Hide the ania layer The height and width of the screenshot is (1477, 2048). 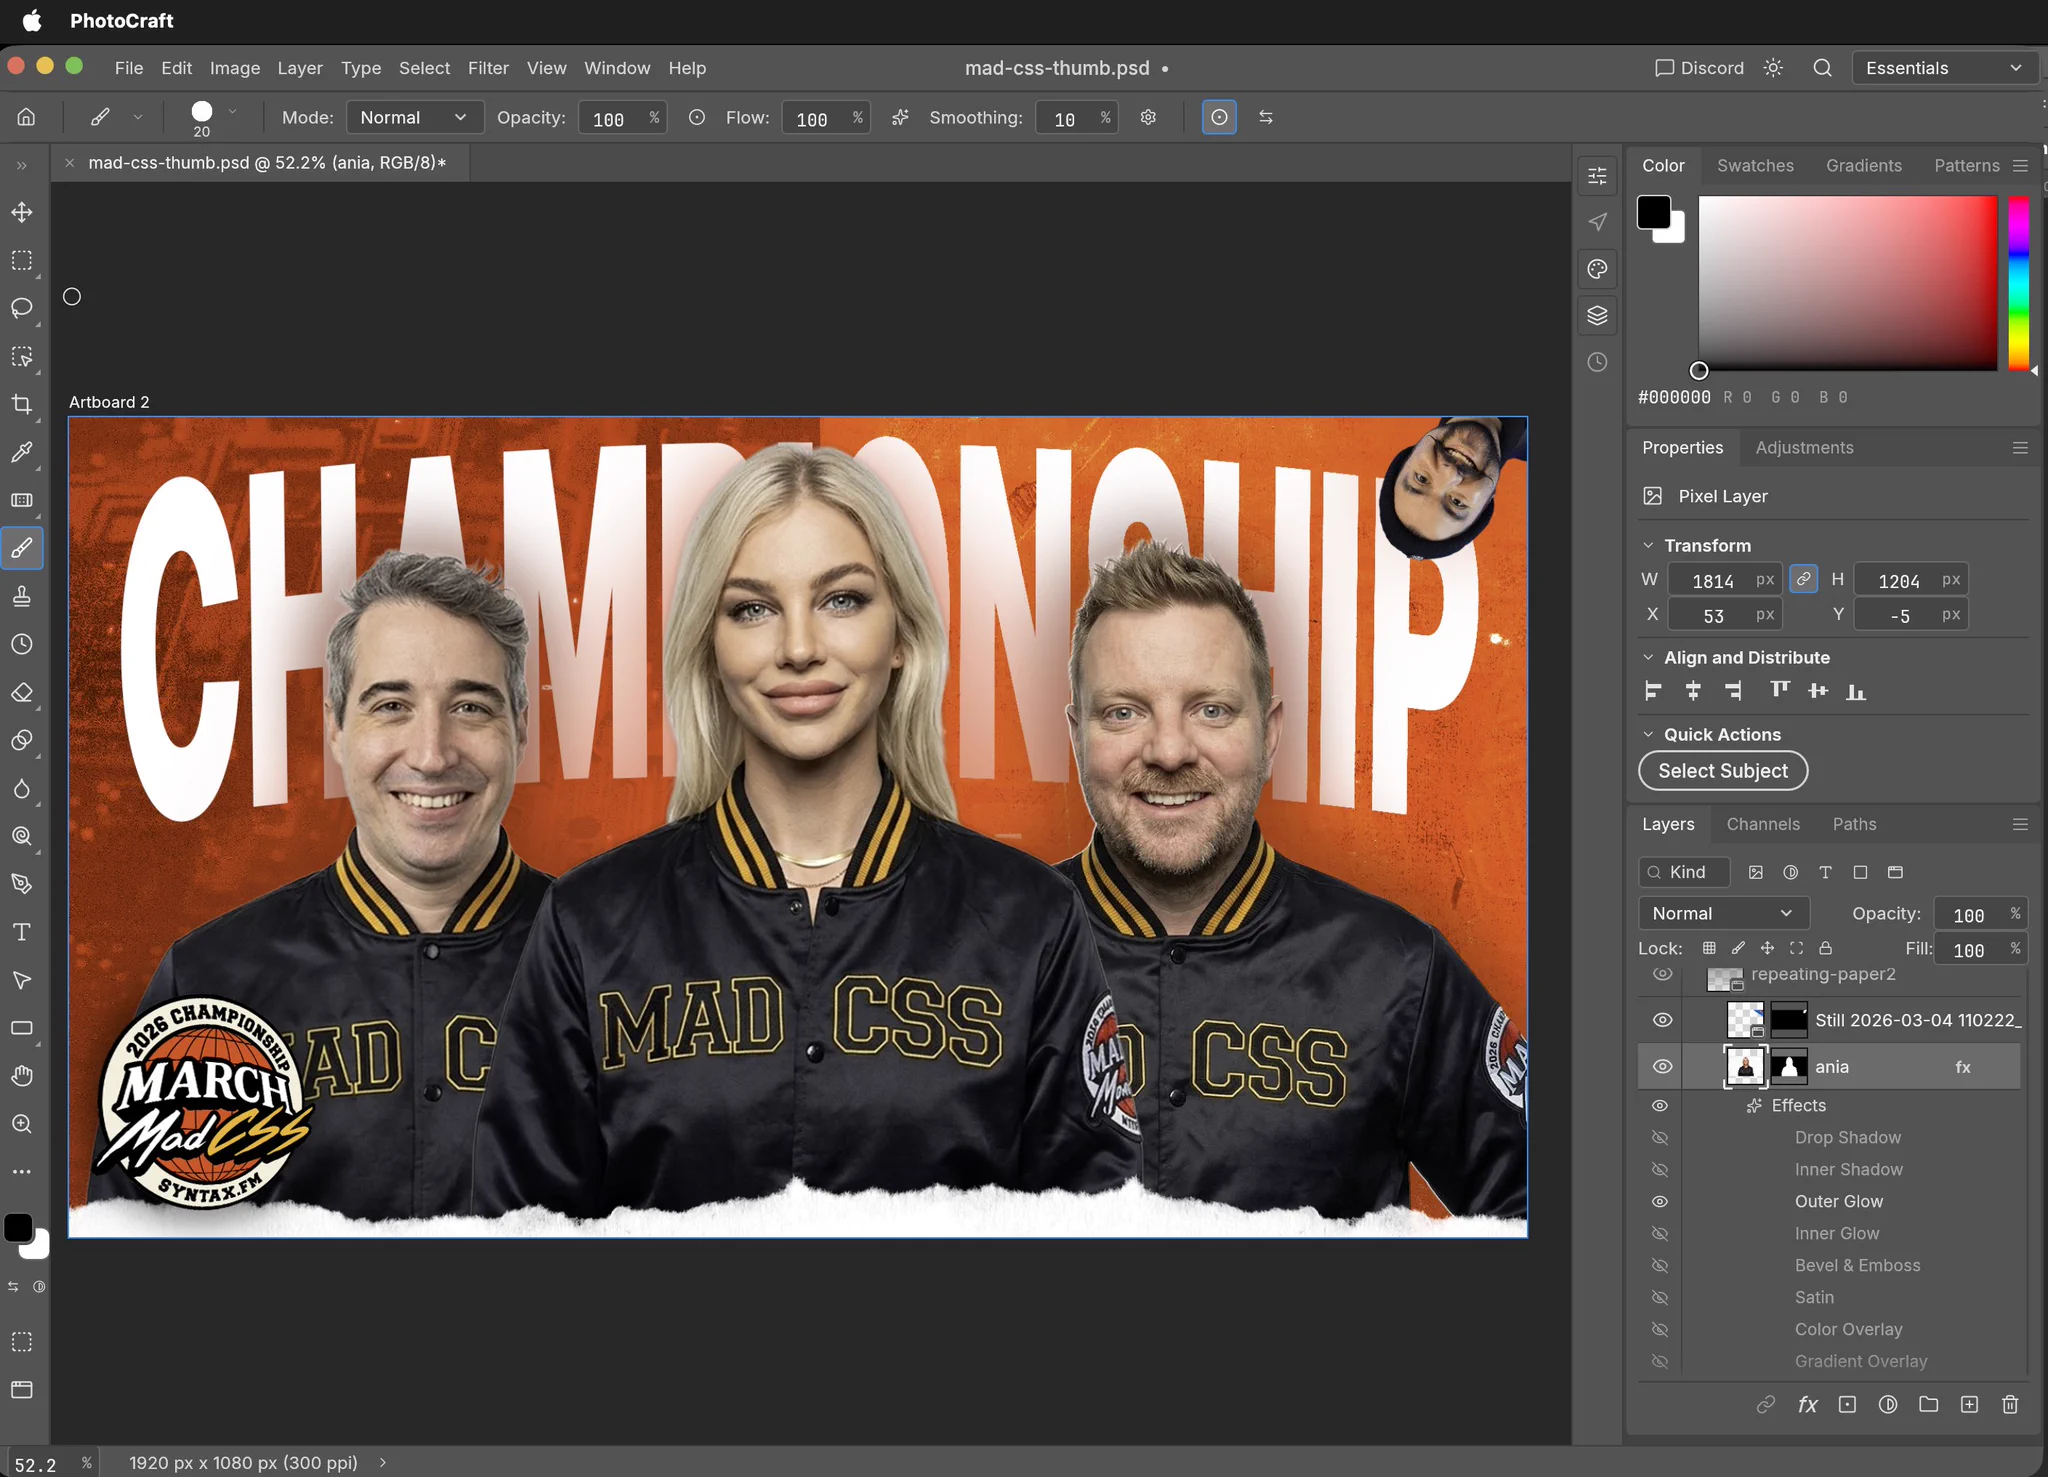coord(1662,1067)
